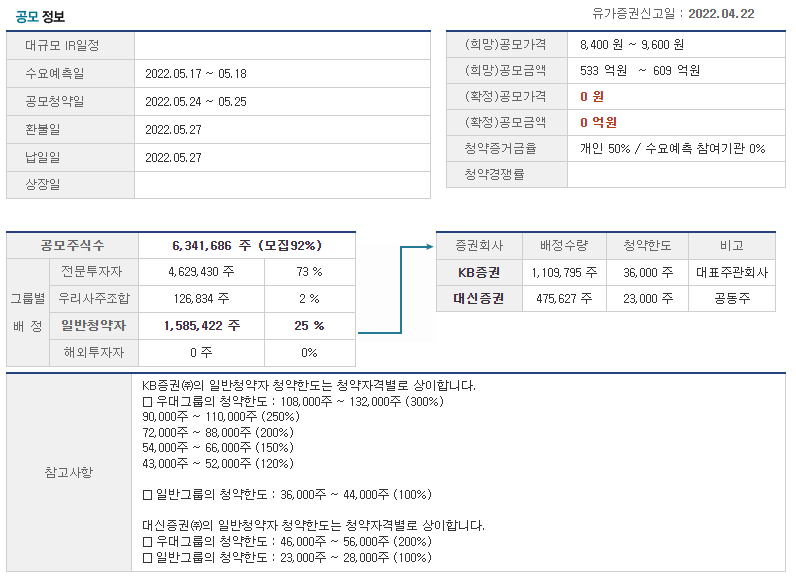
Task: Open the KB증권 row name
Action: pyautogui.click(x=479, y=273)
